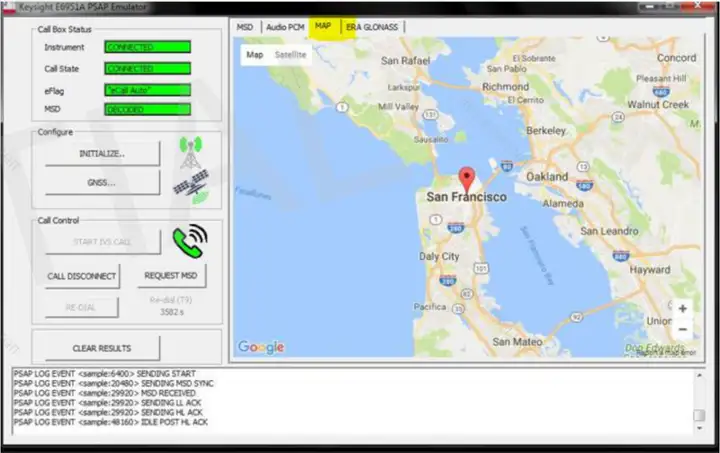Click the Highway 92 marker near San Mateo bridge

click(x=577, y=317)
